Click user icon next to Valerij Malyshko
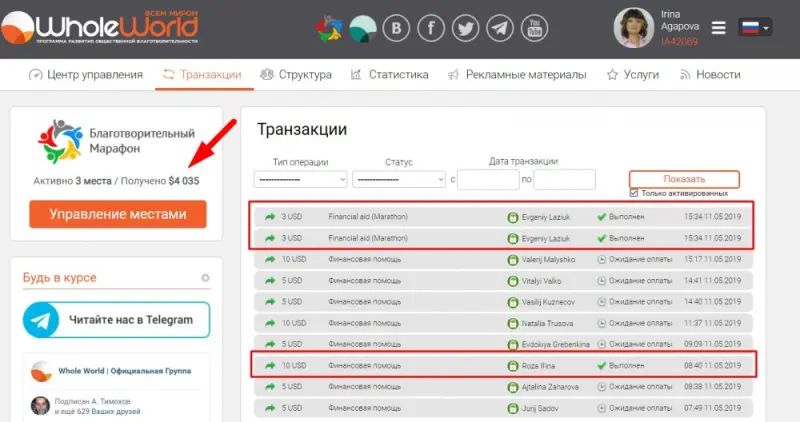This screenshot has height=422, width=800. coord(513,260)
